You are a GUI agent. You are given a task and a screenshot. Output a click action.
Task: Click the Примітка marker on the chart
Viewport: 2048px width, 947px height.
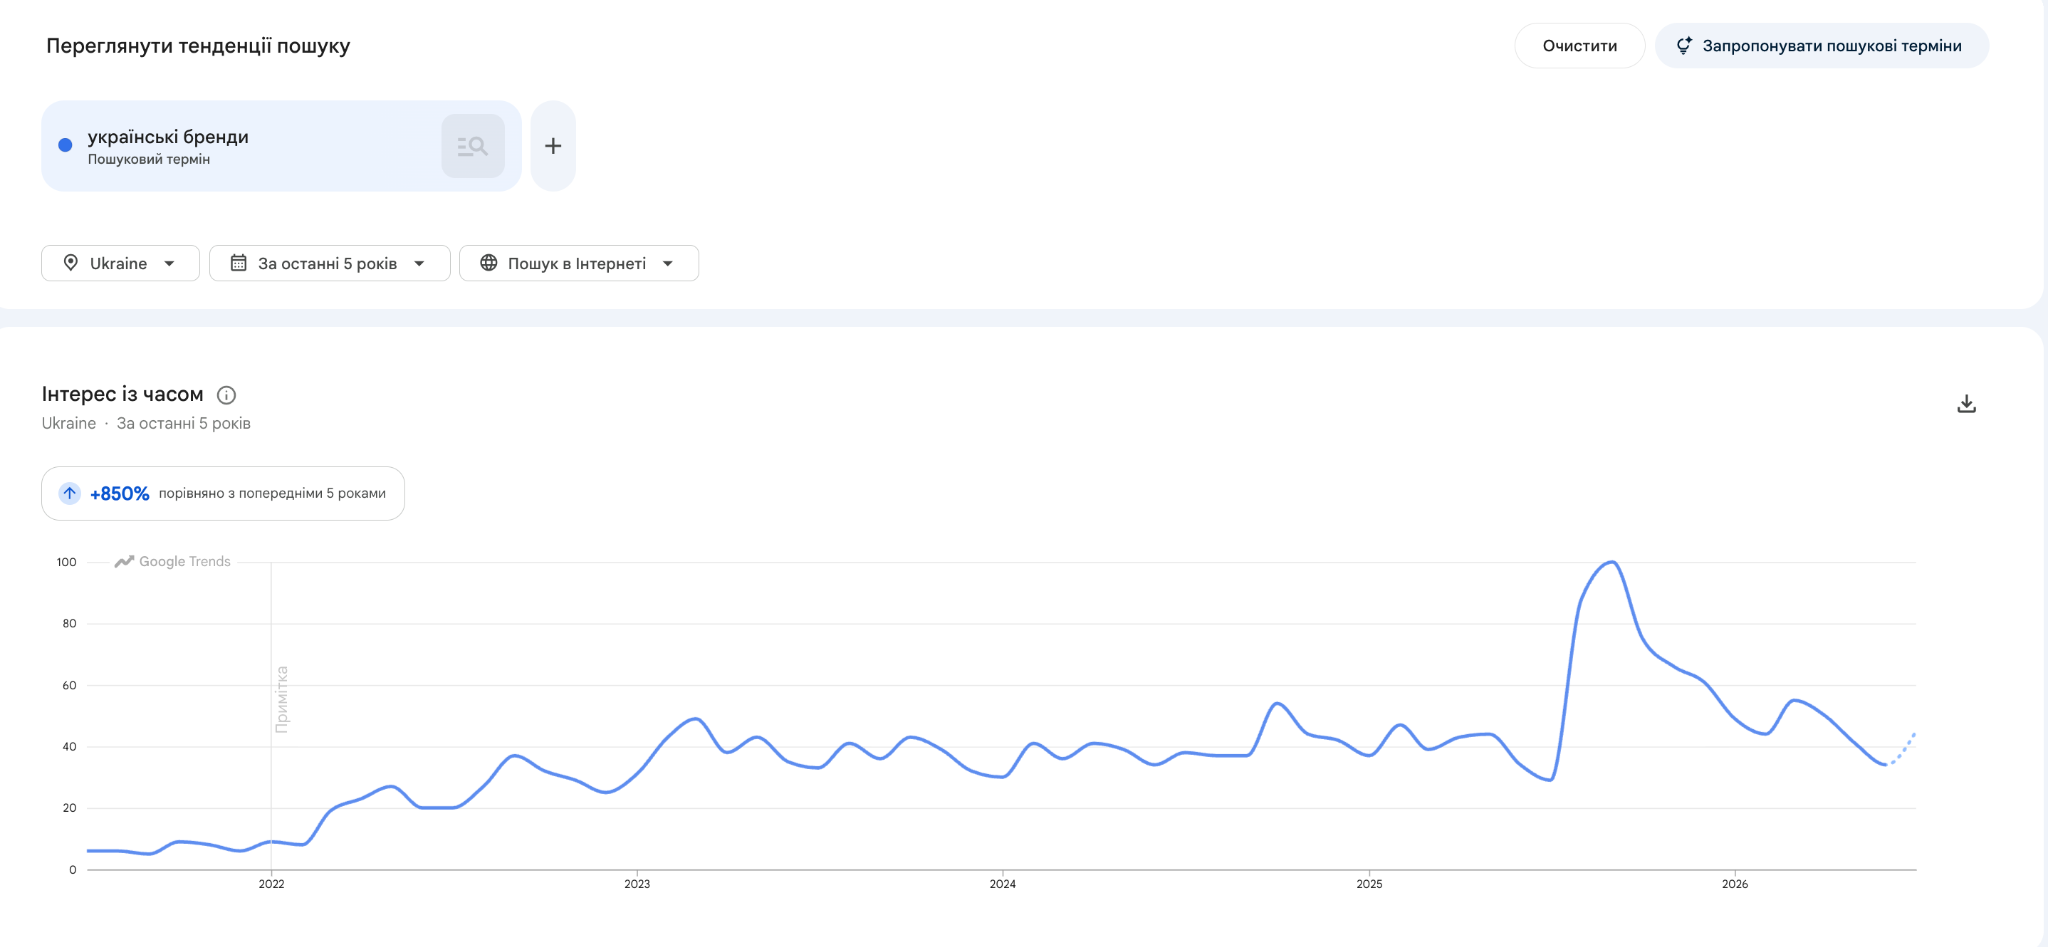coord(282,699)
